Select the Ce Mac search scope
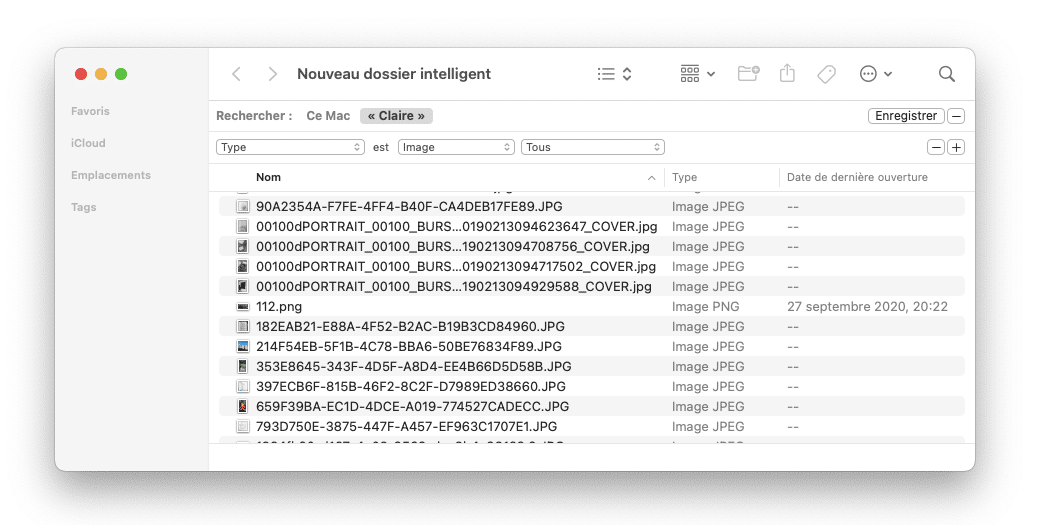 click(x=328, y=116)
